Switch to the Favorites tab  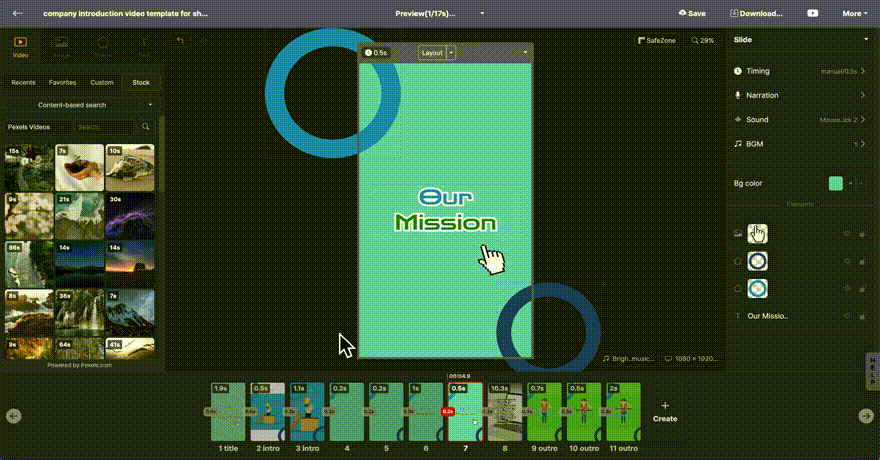click(62, 82)
